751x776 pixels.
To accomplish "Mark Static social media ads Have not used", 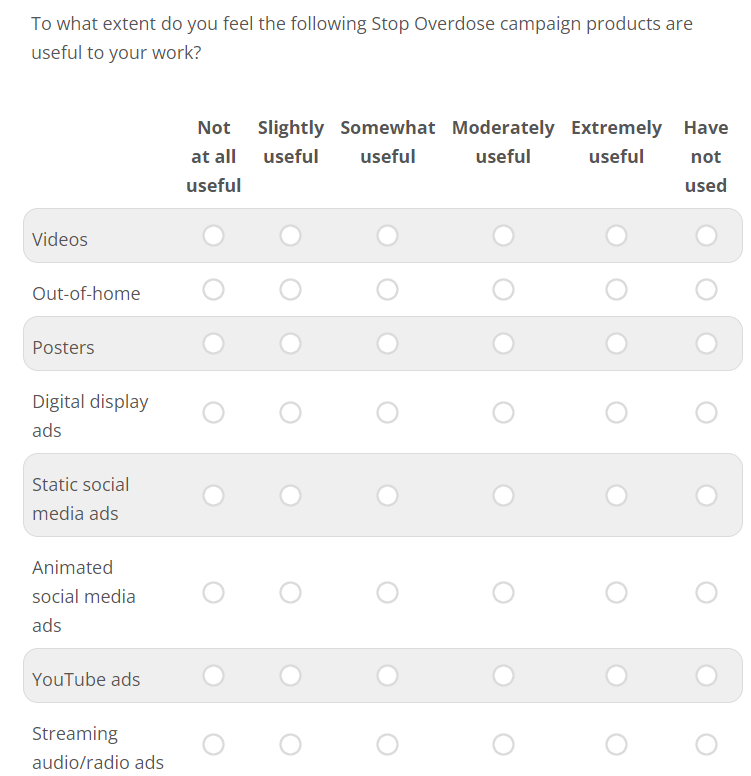I will tap(706, 495).
